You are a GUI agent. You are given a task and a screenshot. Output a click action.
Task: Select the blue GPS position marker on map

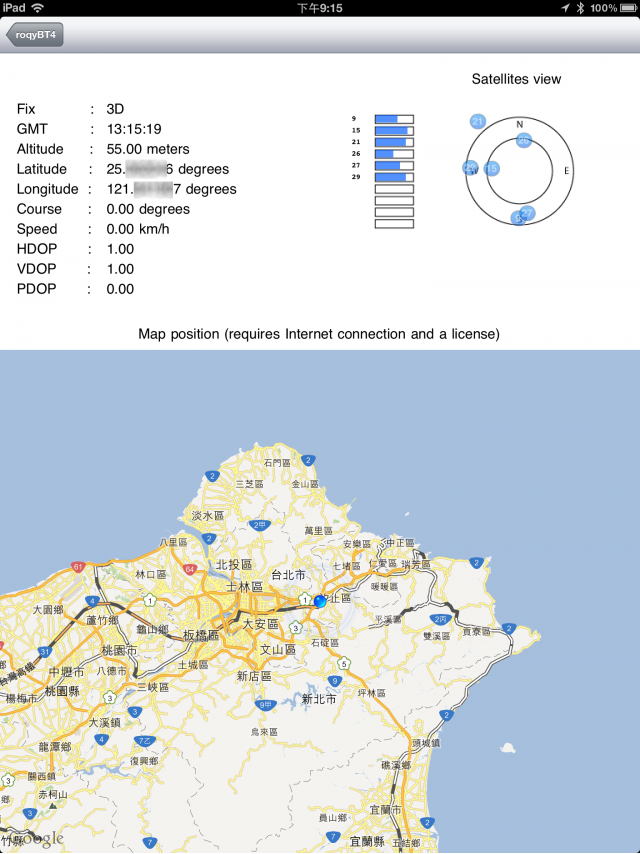pyautogui.click(x=320, y=601)
